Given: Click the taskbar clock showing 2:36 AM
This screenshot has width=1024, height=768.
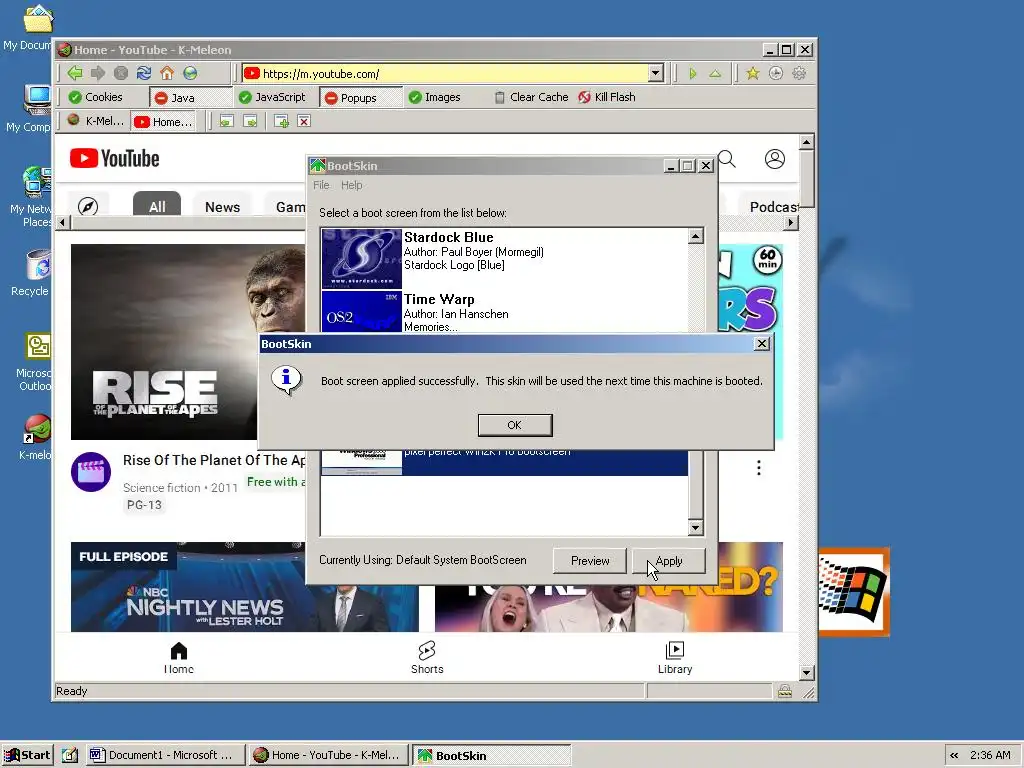Looking at the screenshot, I should click(x=991, y=755).
